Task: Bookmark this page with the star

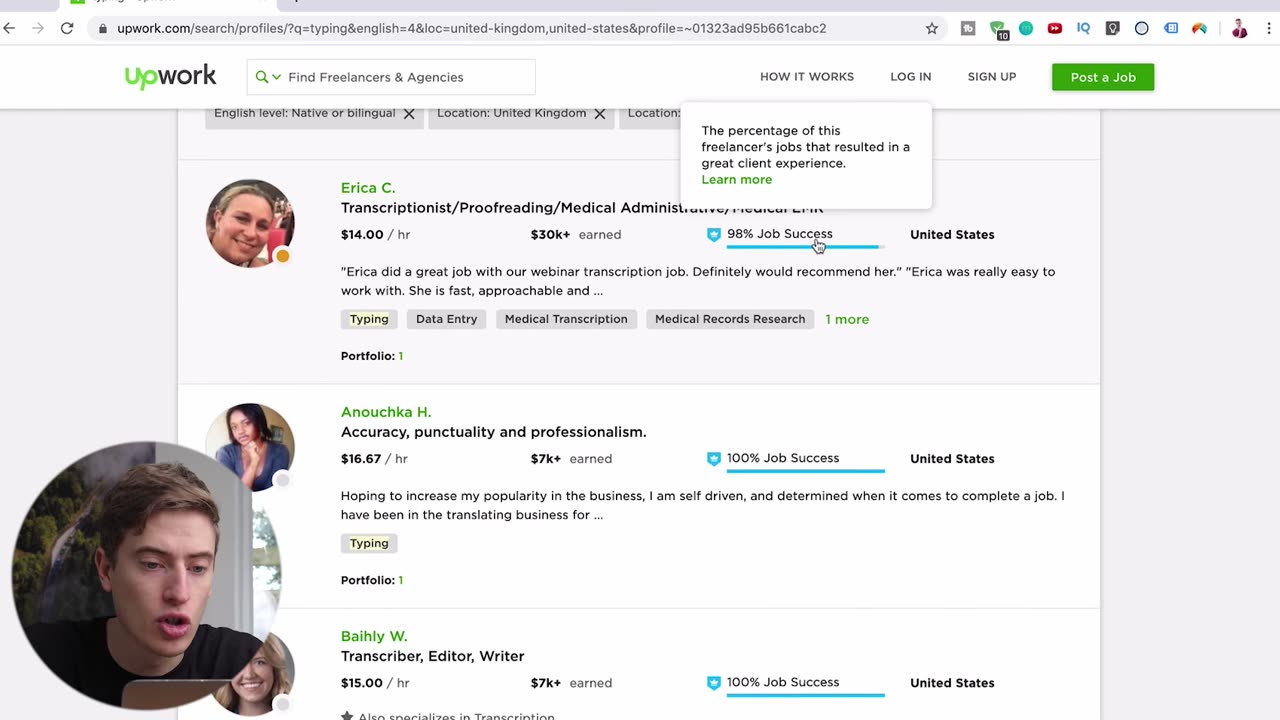Action: point(932,28)
